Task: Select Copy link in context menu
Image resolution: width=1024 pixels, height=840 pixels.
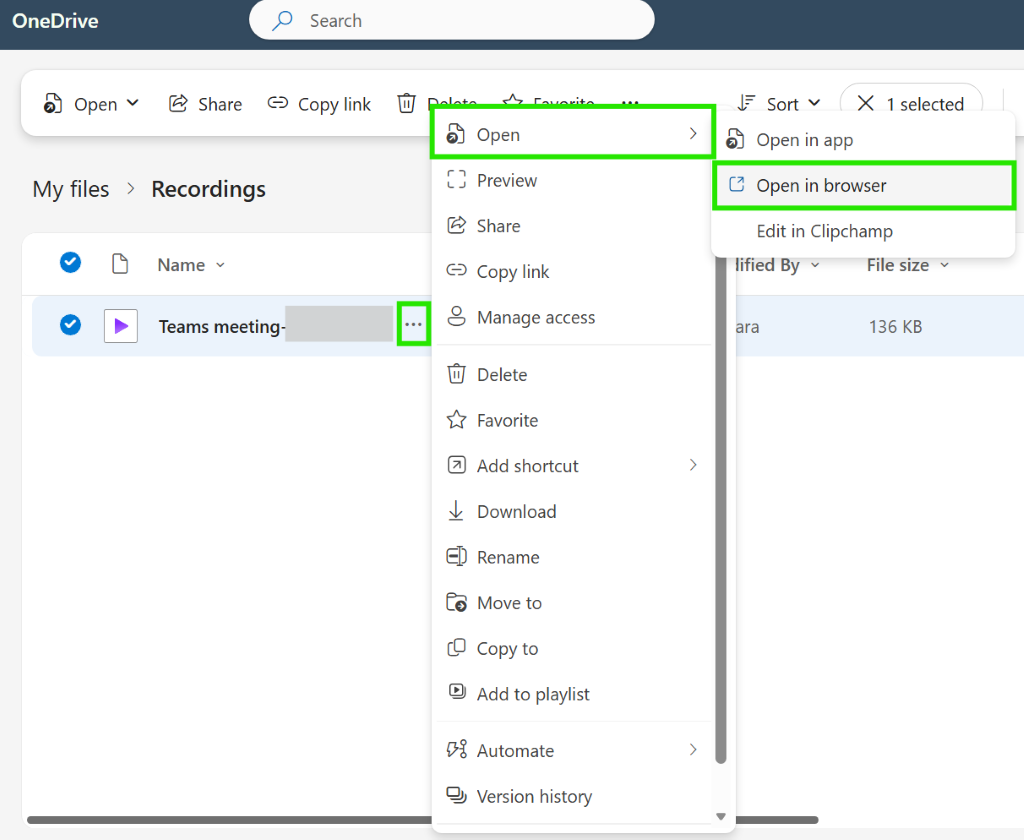Action: tap(572, 272)
